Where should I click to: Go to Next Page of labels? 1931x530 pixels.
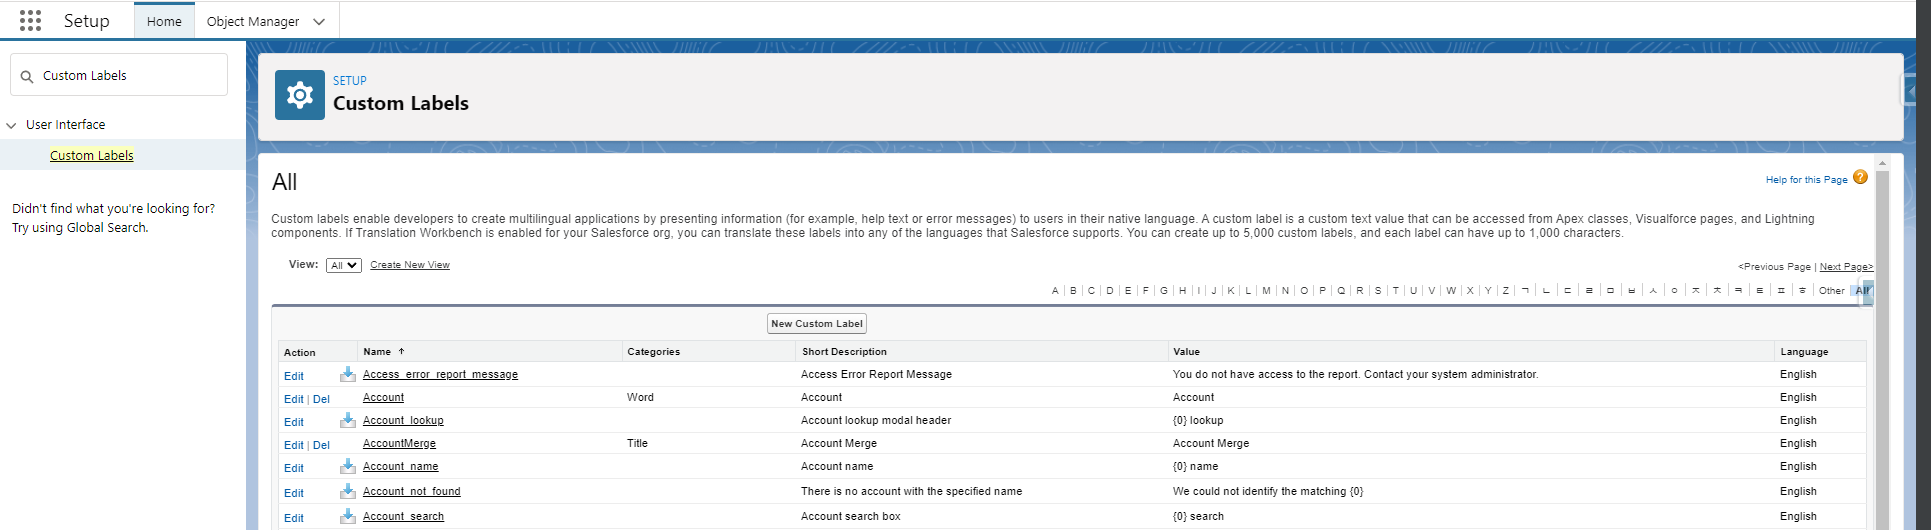point(1846,267)
